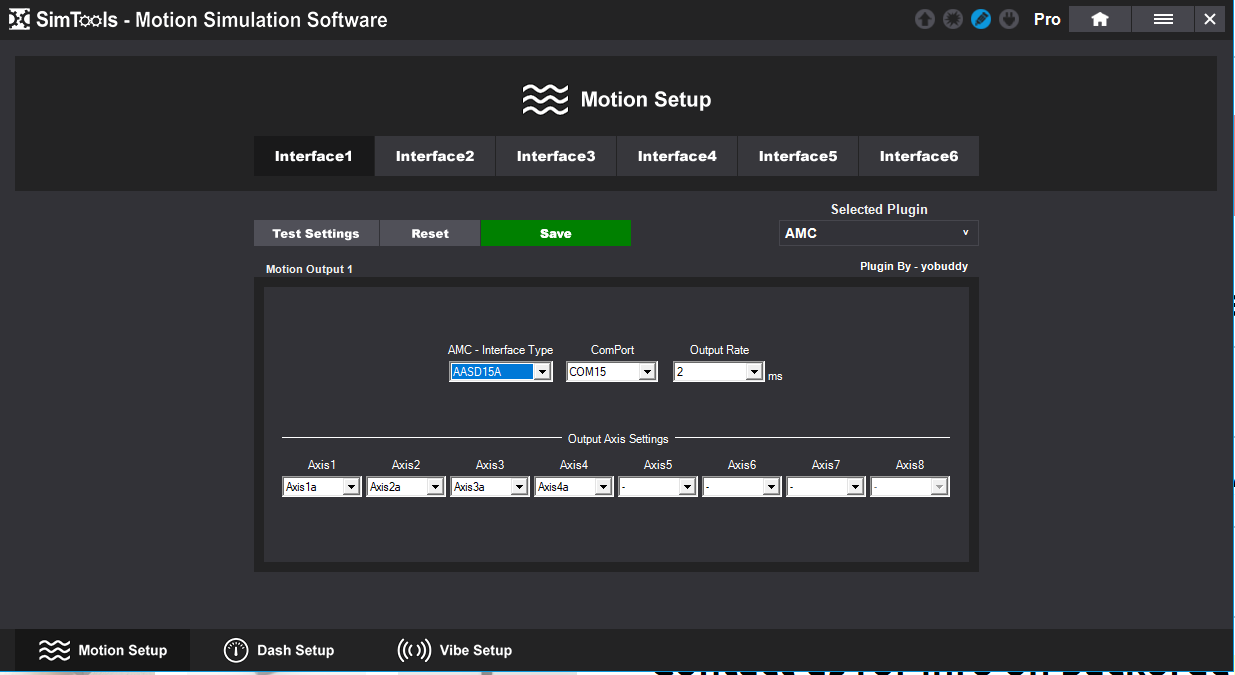This screenshot has height=675, width=1235.
Task: Switch to the Interface4 tab
Action: pos(677,156)
